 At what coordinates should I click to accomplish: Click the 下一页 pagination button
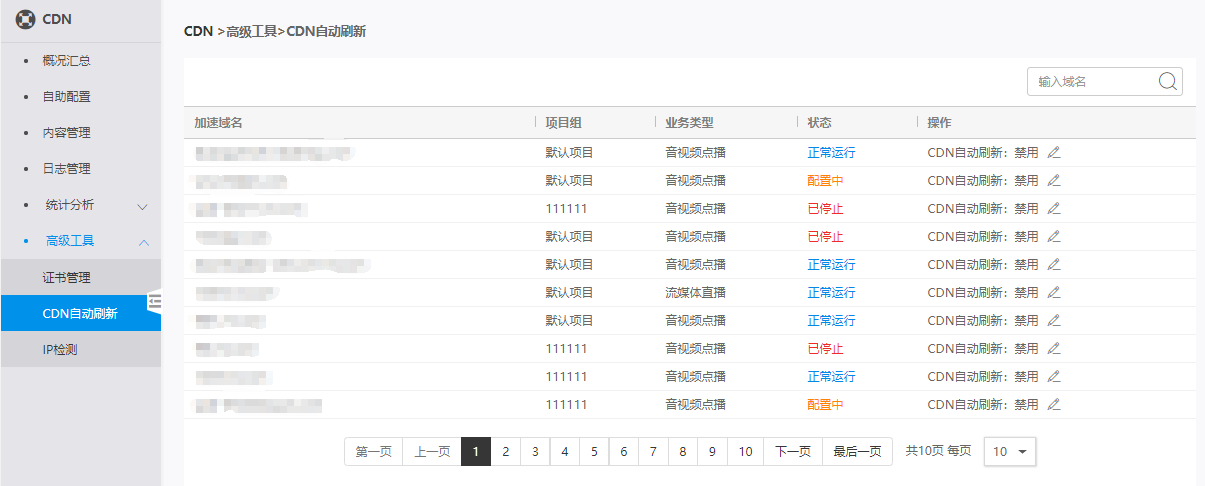[x=792, y=452]
